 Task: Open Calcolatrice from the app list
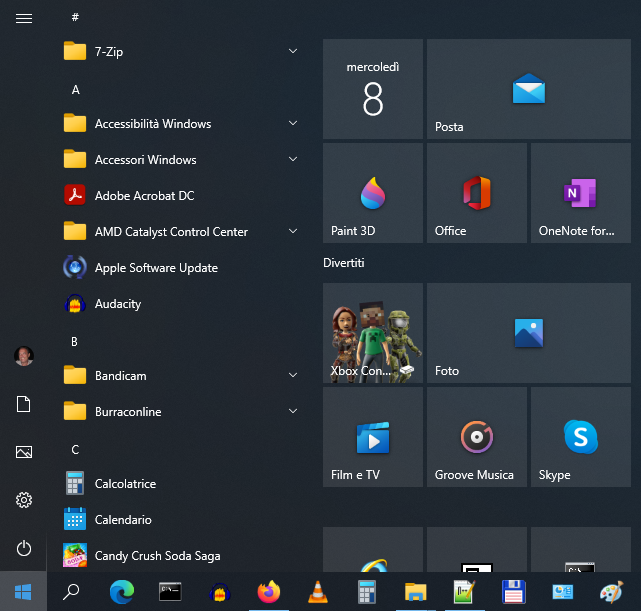click(182, 483)
